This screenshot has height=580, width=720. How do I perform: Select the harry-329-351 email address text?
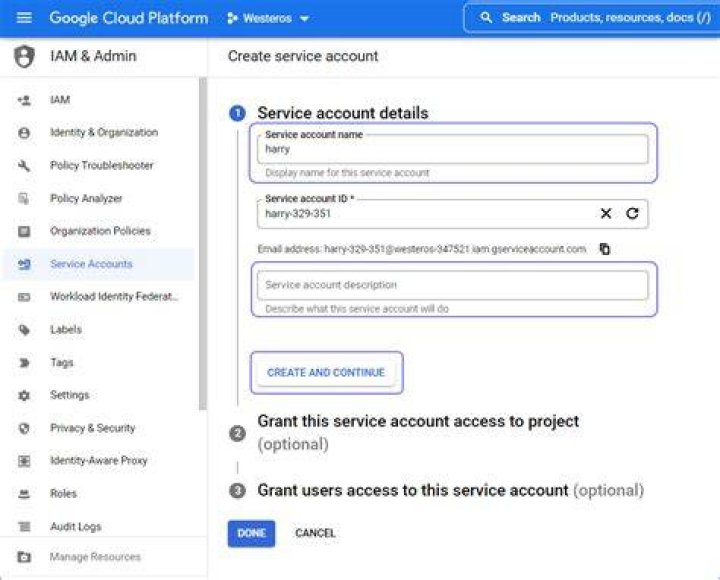tap(455, 249)
